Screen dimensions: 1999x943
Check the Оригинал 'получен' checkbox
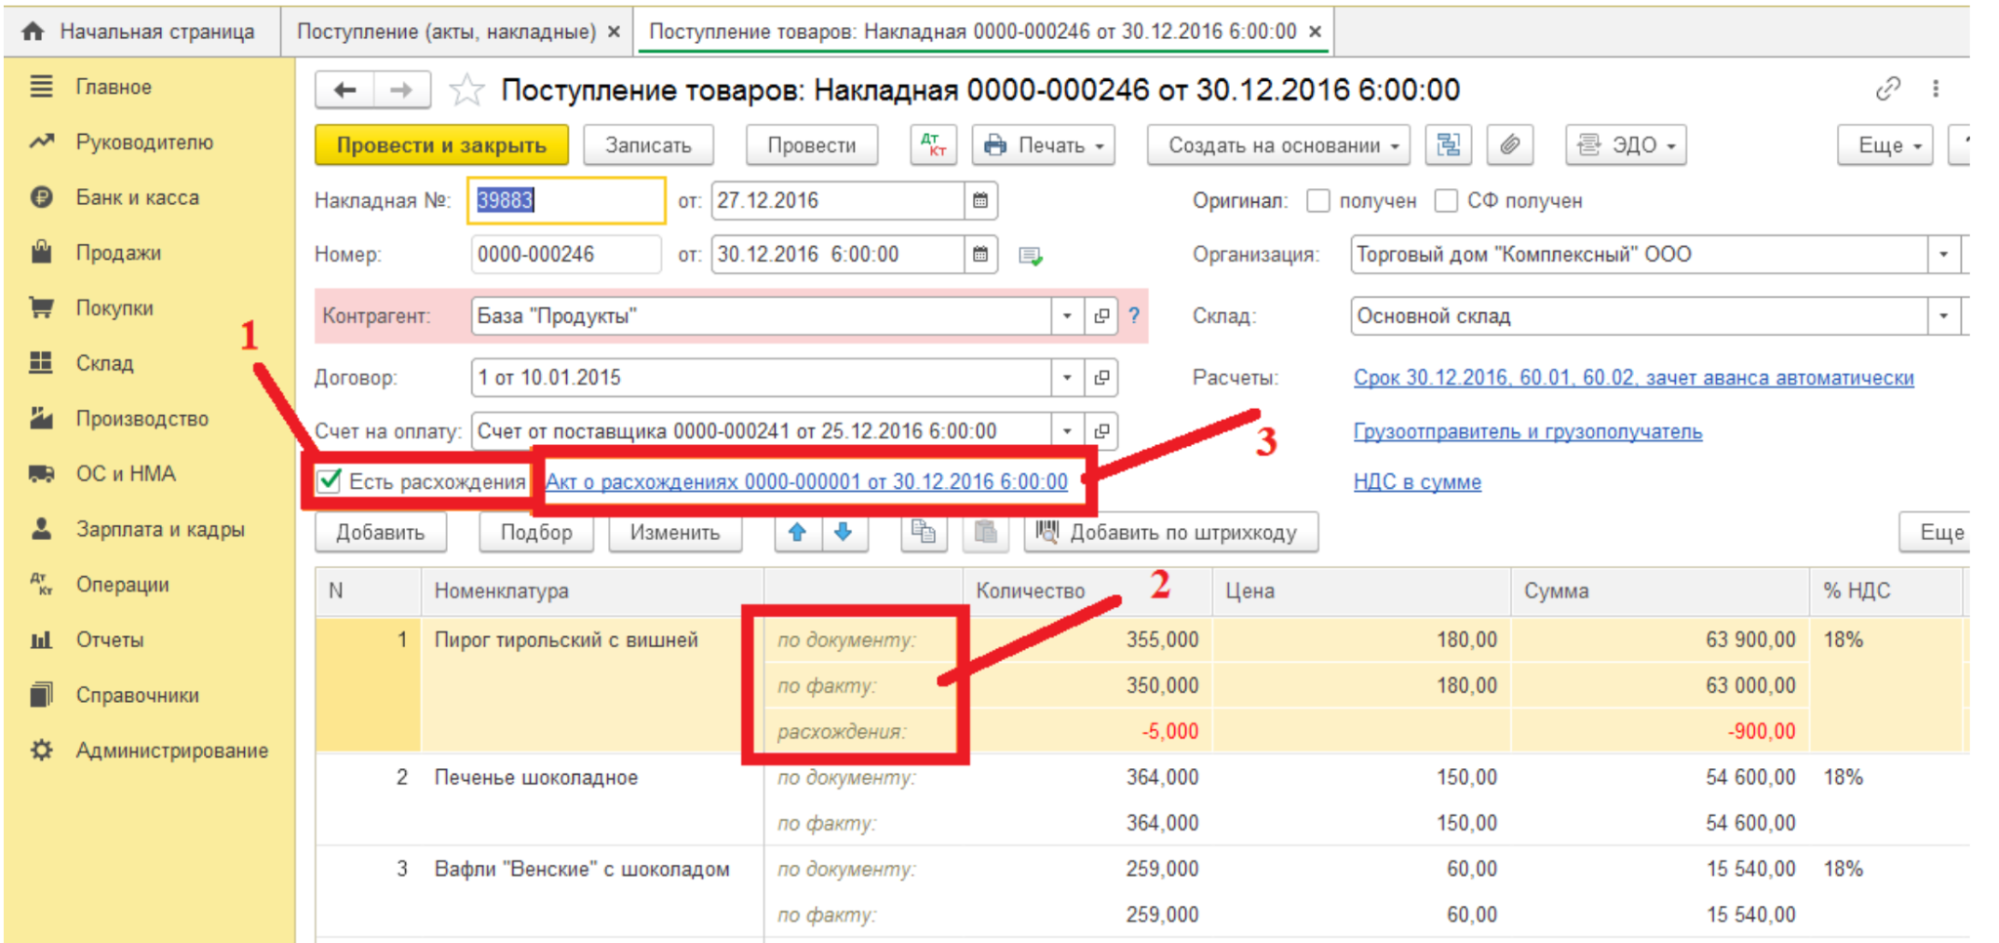tap(1318, 201)
